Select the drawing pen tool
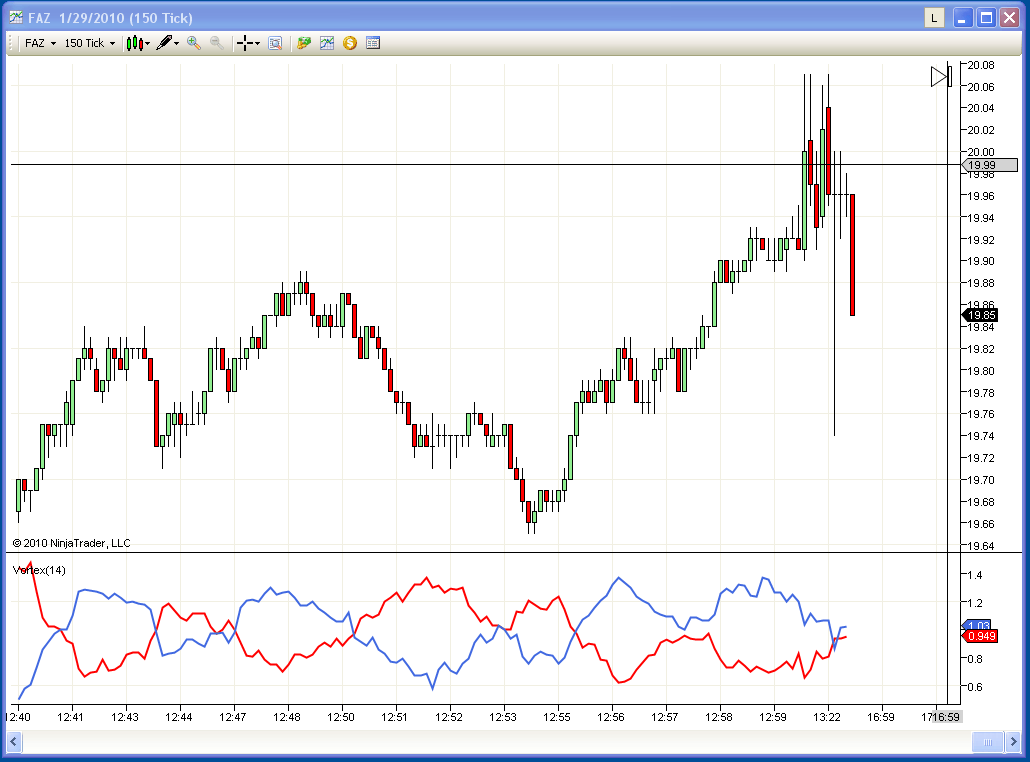The height and width of the screenshot is (762, 1030). (164, 43)
